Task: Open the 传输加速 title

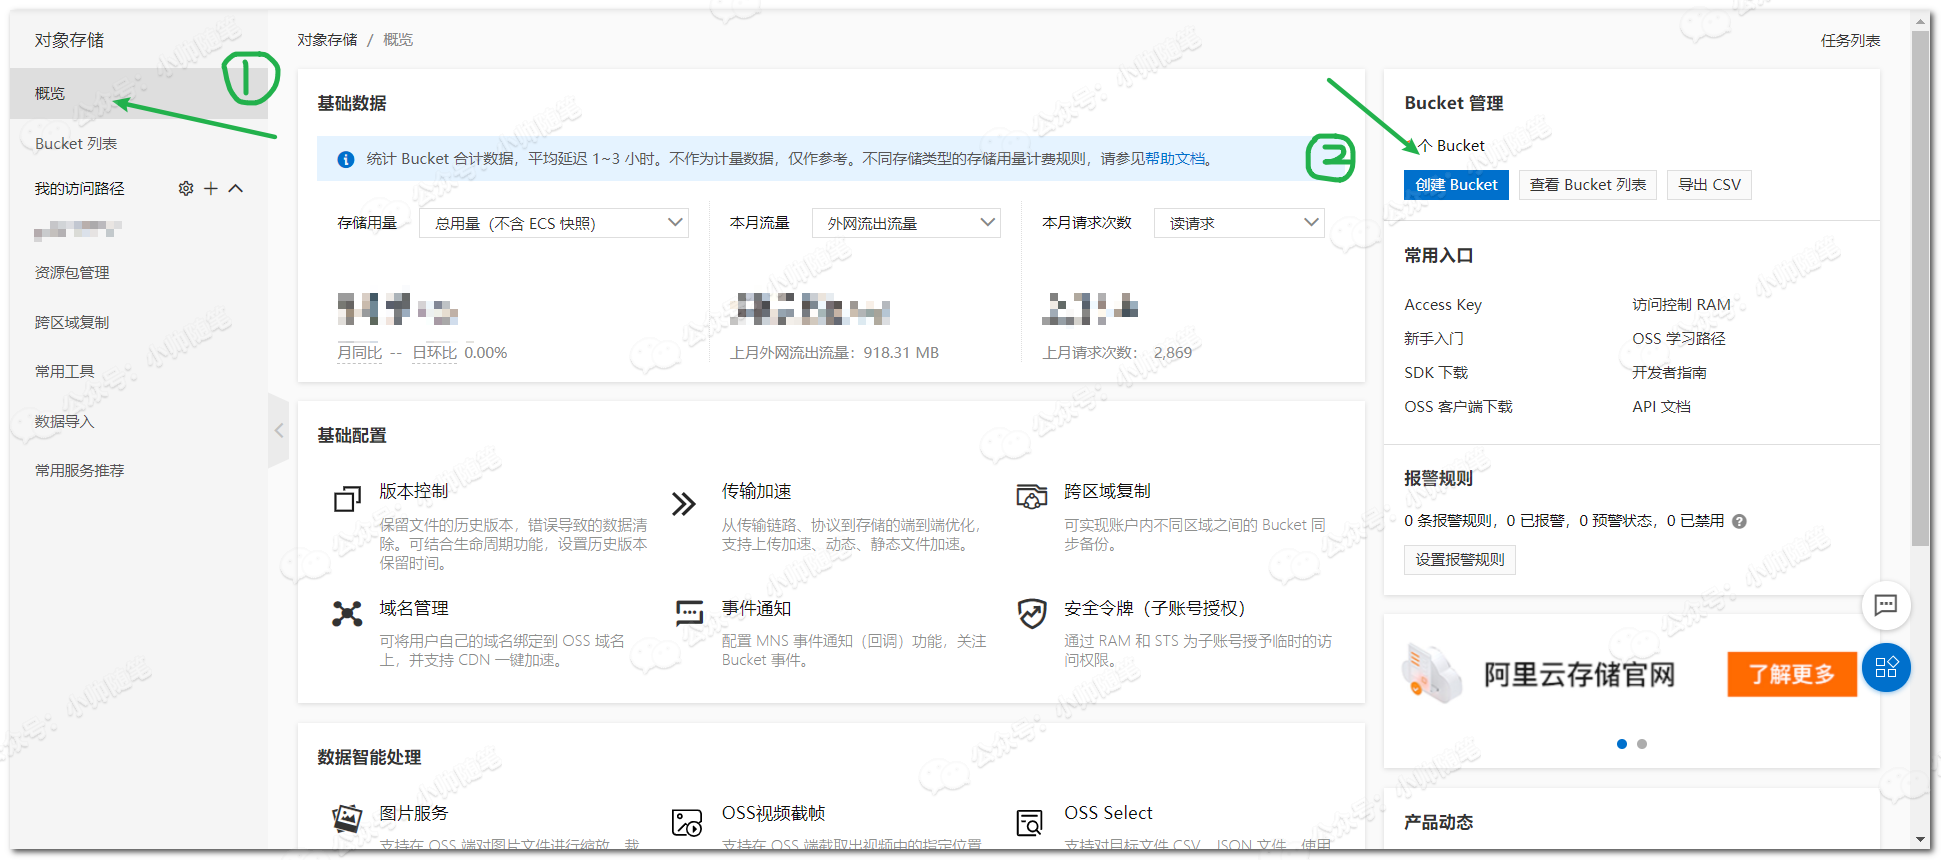Action: point(756,491)
